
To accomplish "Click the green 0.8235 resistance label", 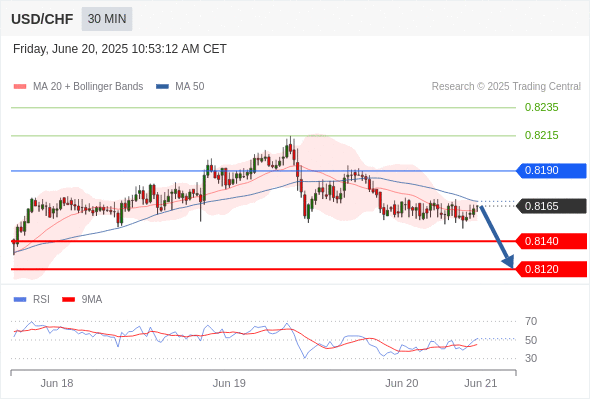I will (x=541, y=108).
